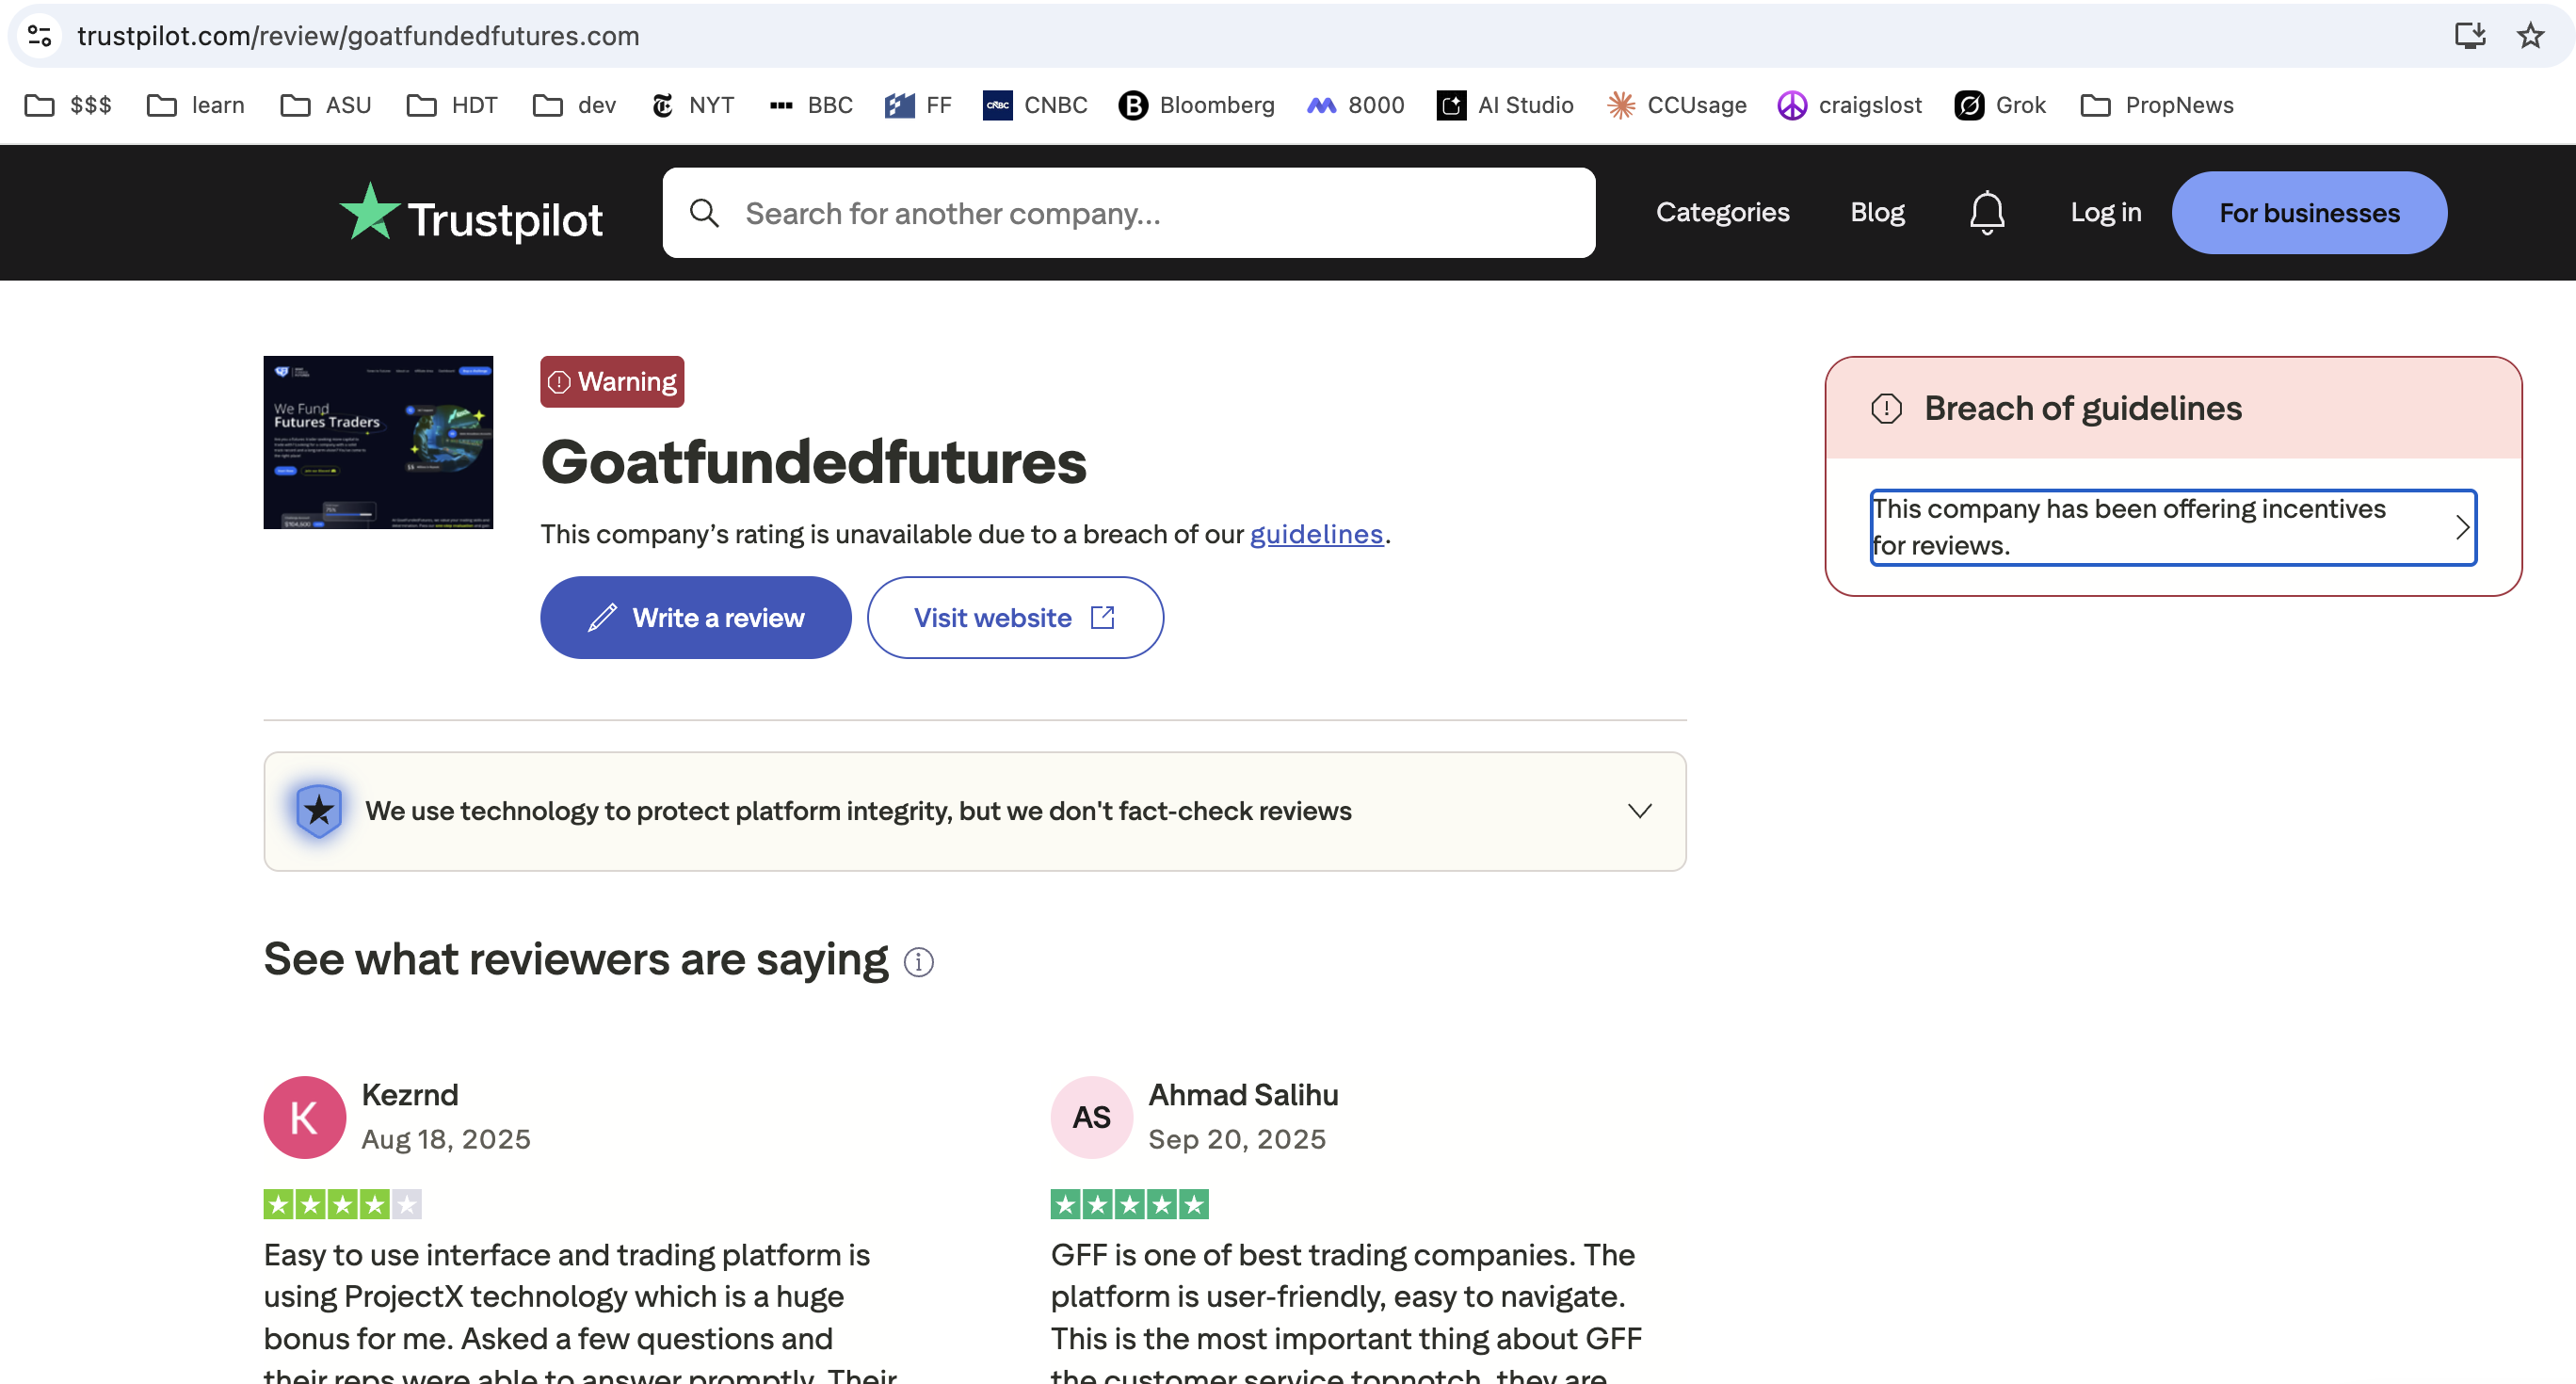This screenshot has width=2576, height=1384.
Task: Click the search magnifier icon
Action: (x=705, y=212)
